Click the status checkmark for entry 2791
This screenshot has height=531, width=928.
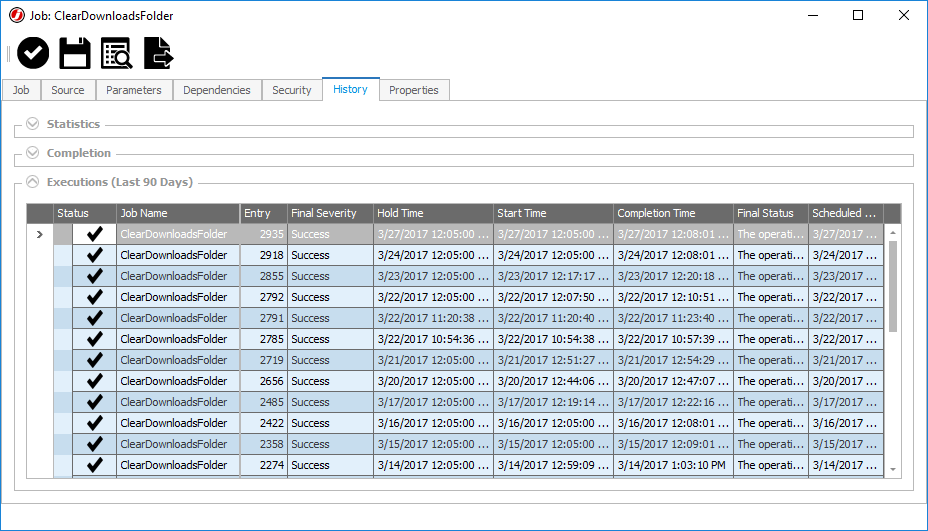(94, 318)
